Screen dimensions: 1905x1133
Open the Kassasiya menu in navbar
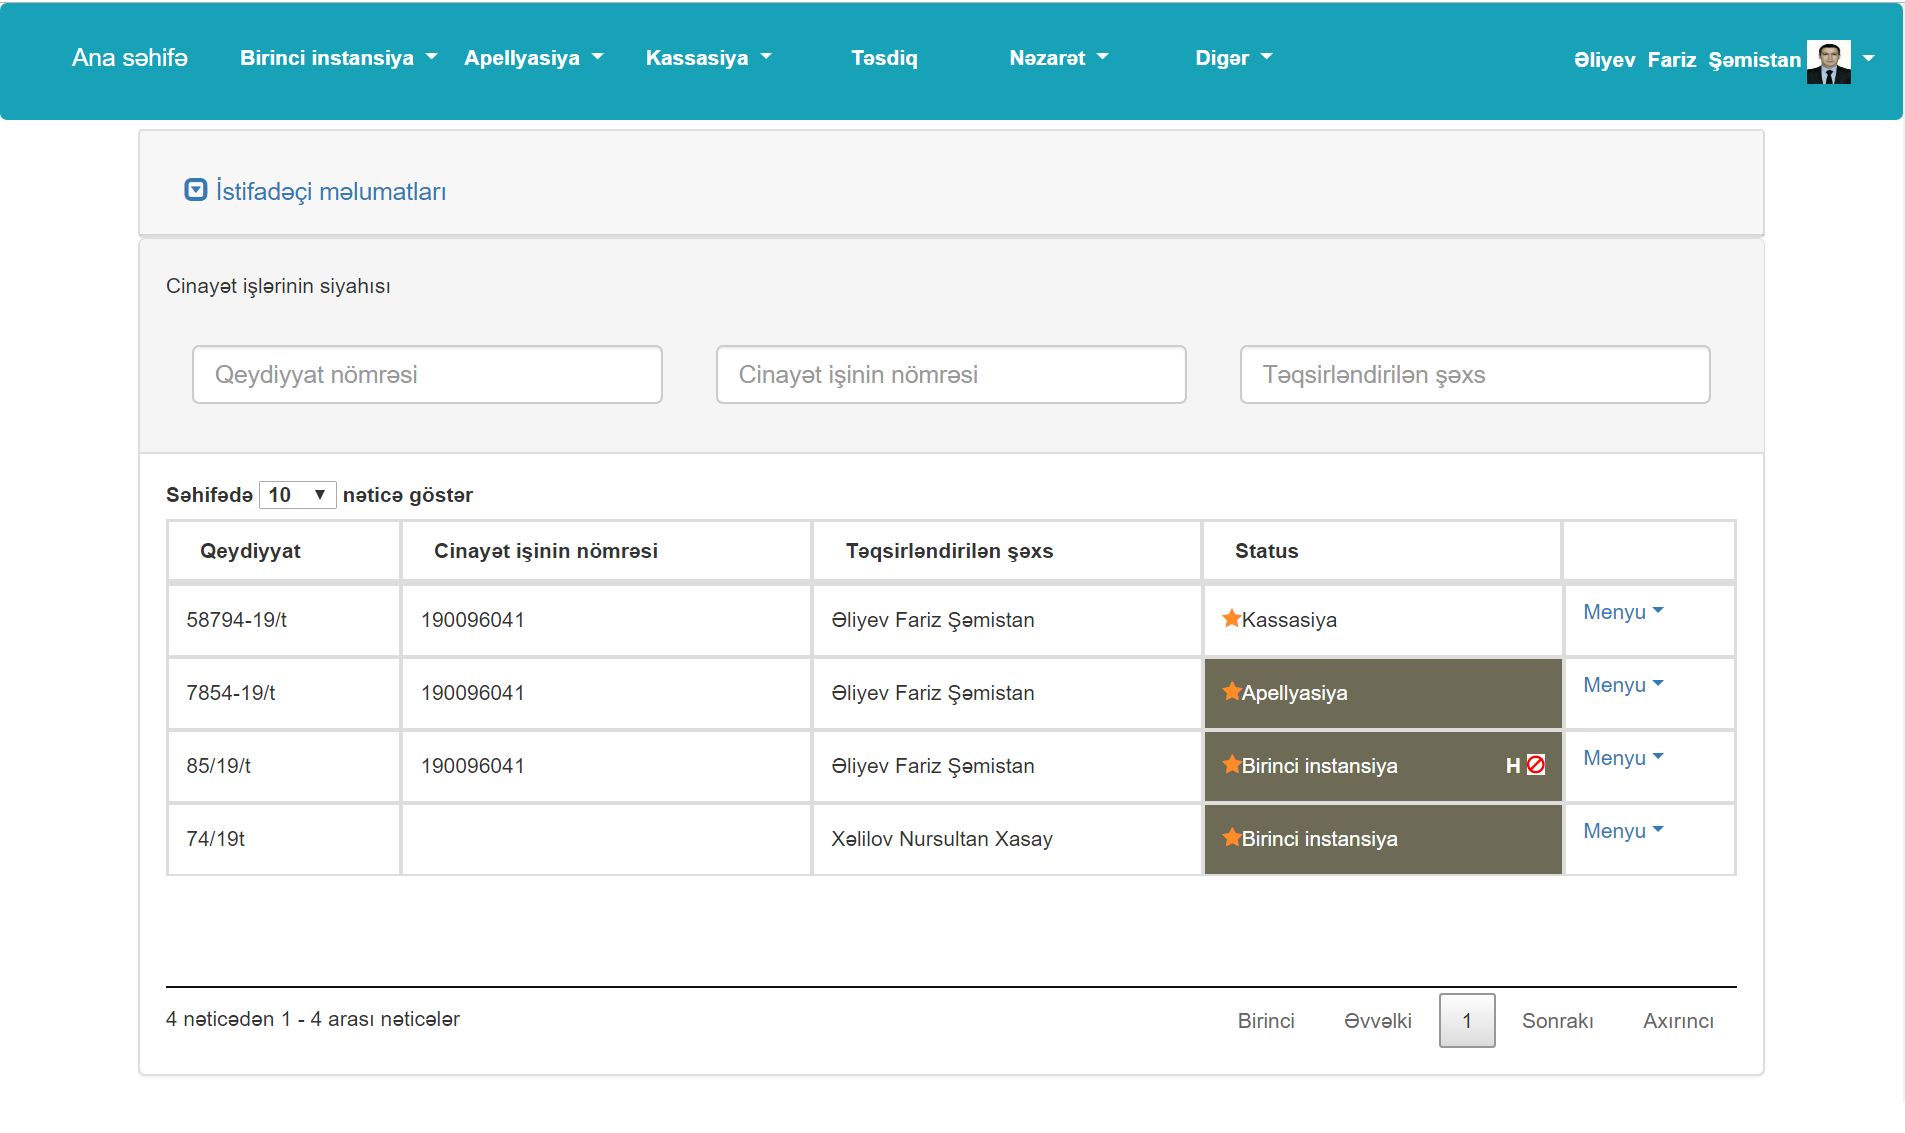coord(708,58)
